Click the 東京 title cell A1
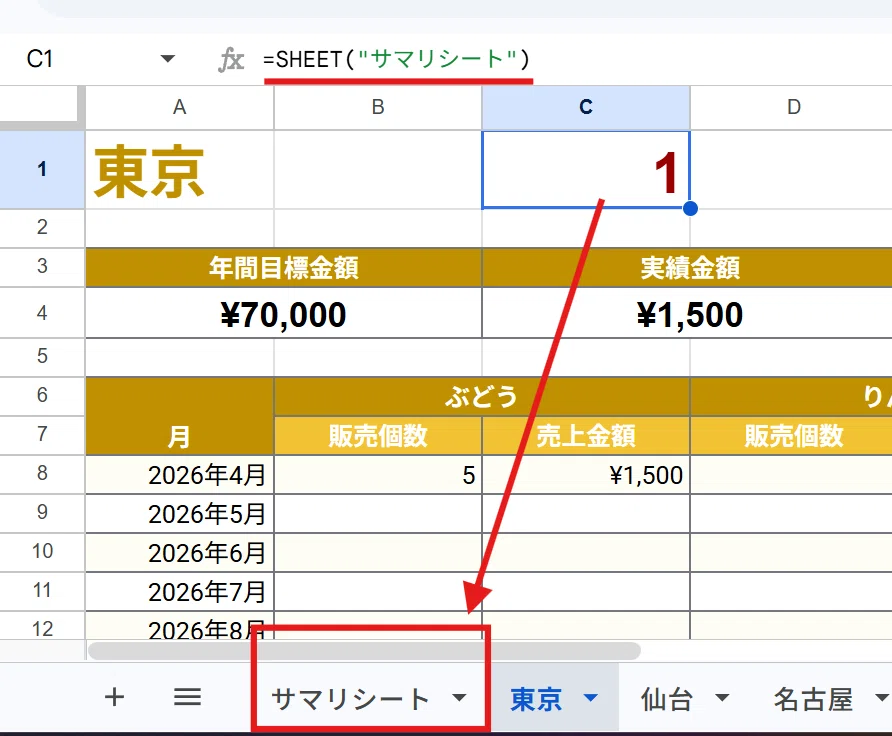892x736 pixels. 180,170
